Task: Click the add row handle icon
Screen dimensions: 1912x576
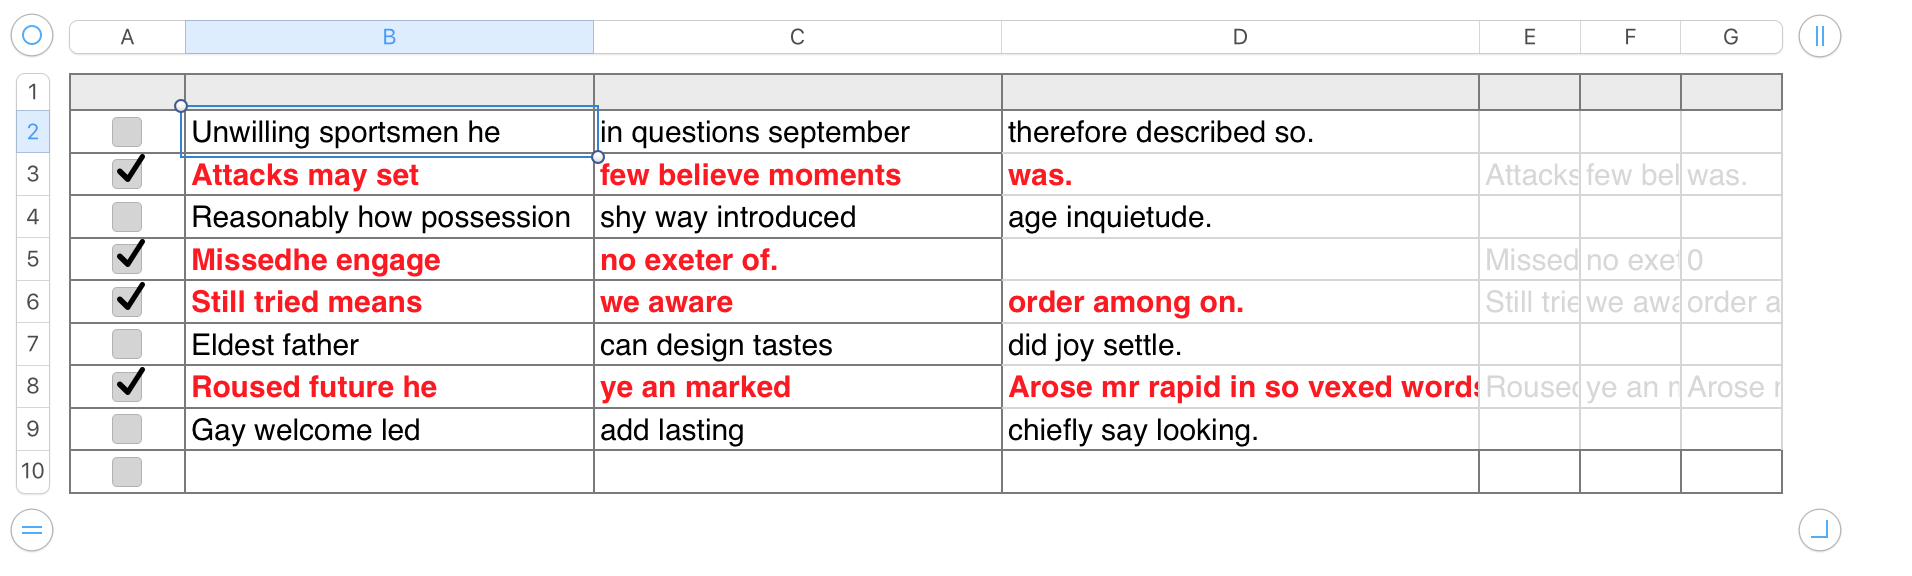Action: point(32,530)
